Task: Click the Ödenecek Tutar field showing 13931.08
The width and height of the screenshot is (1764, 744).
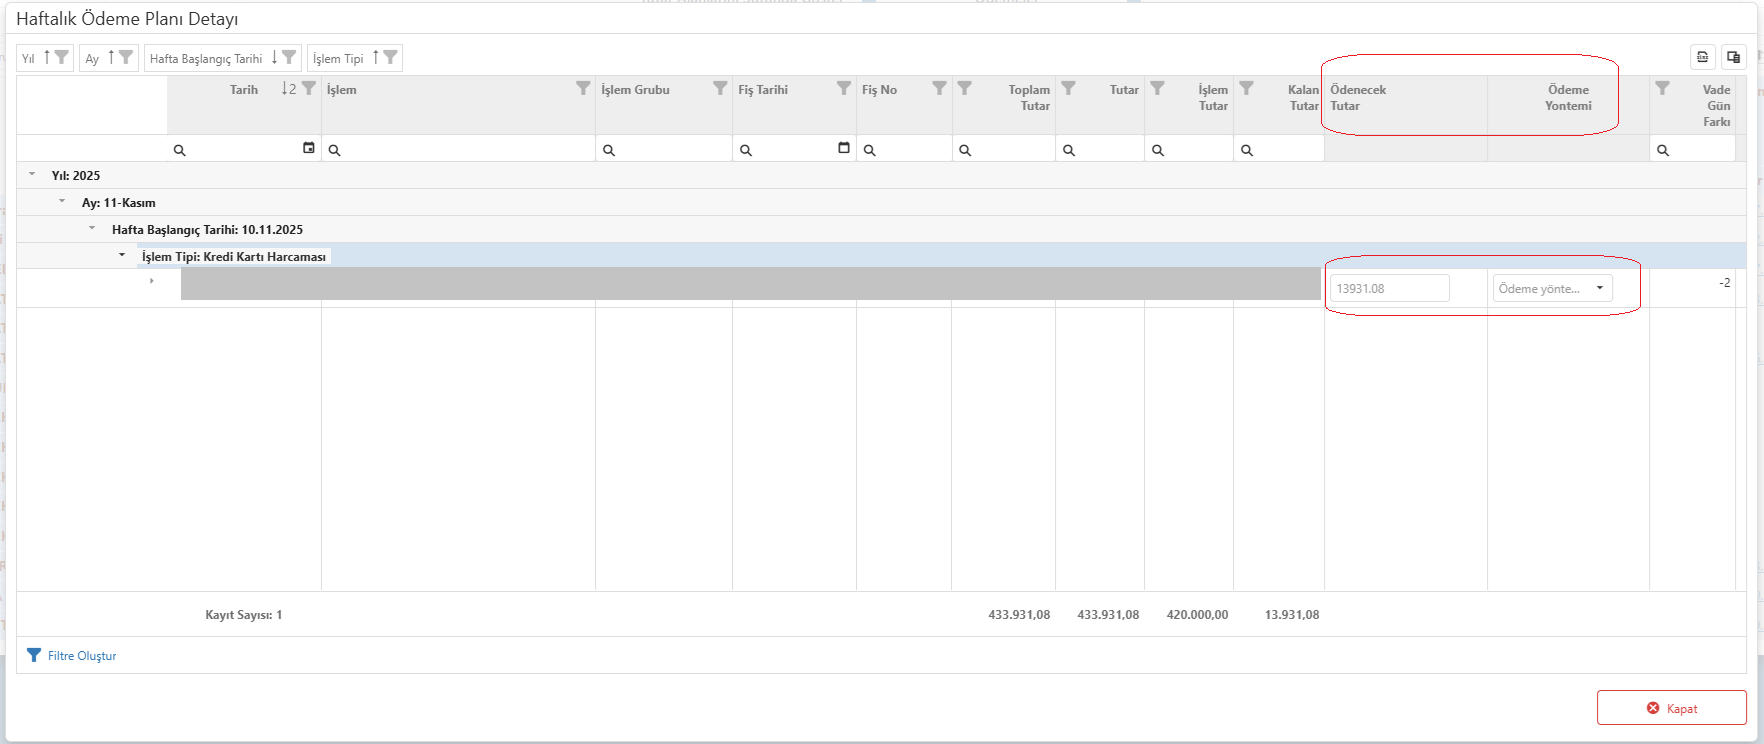Action: click(x=1390, y=288)
